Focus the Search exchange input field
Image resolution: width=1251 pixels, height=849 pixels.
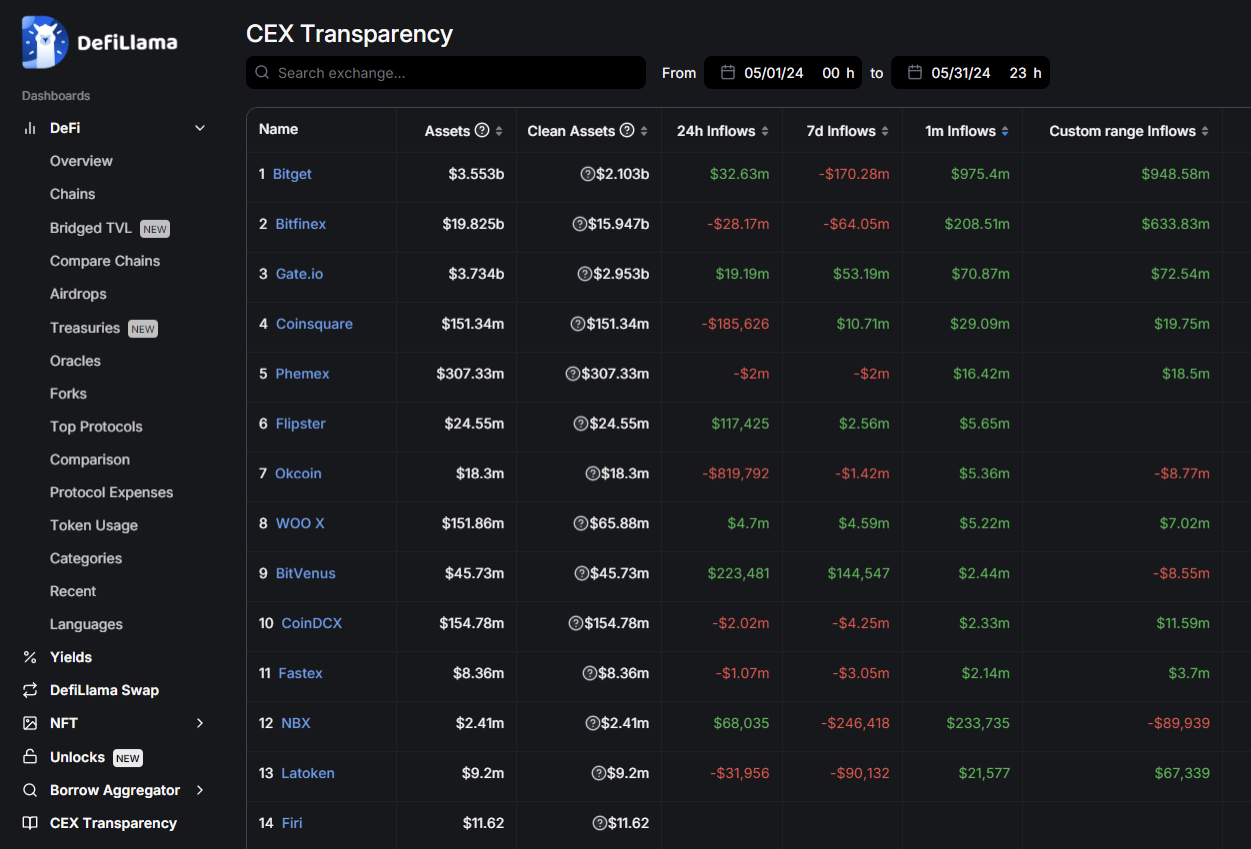[446, 73]
